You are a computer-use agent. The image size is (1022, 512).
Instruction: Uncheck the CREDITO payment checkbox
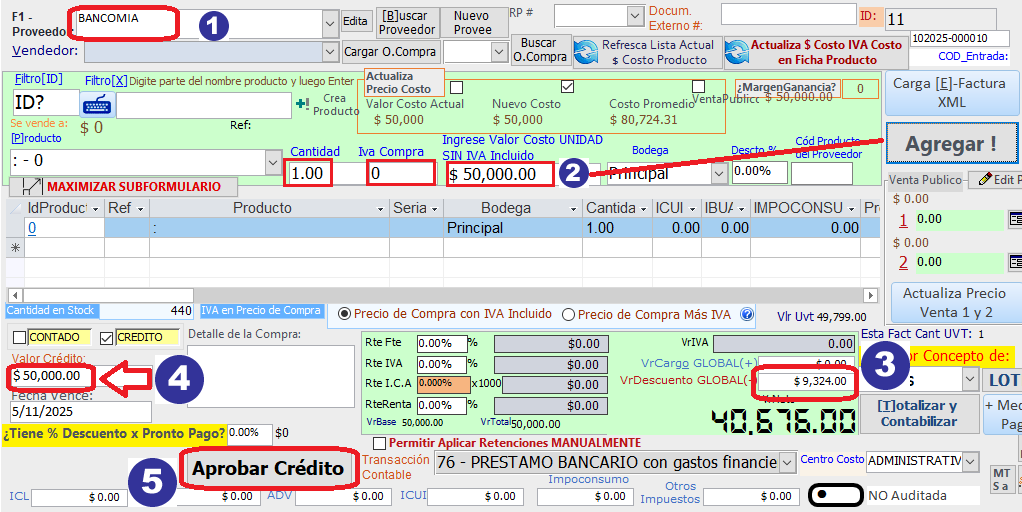(108, 337)
